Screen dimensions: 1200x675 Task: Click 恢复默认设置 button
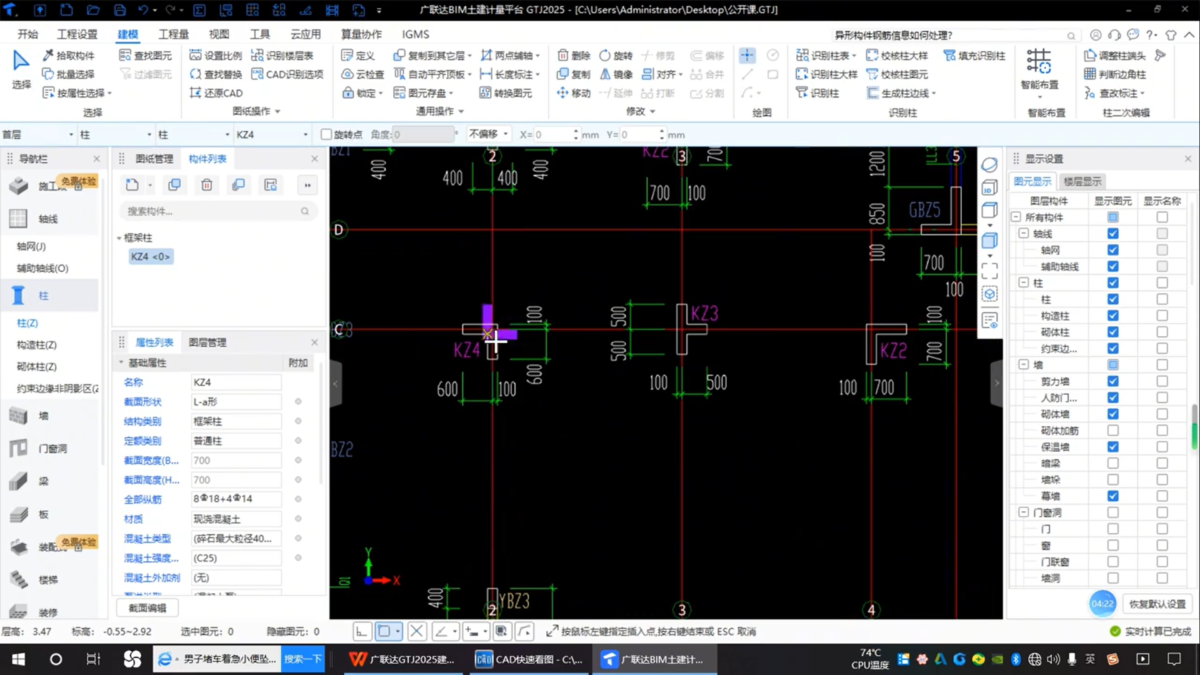(1157, 604)
